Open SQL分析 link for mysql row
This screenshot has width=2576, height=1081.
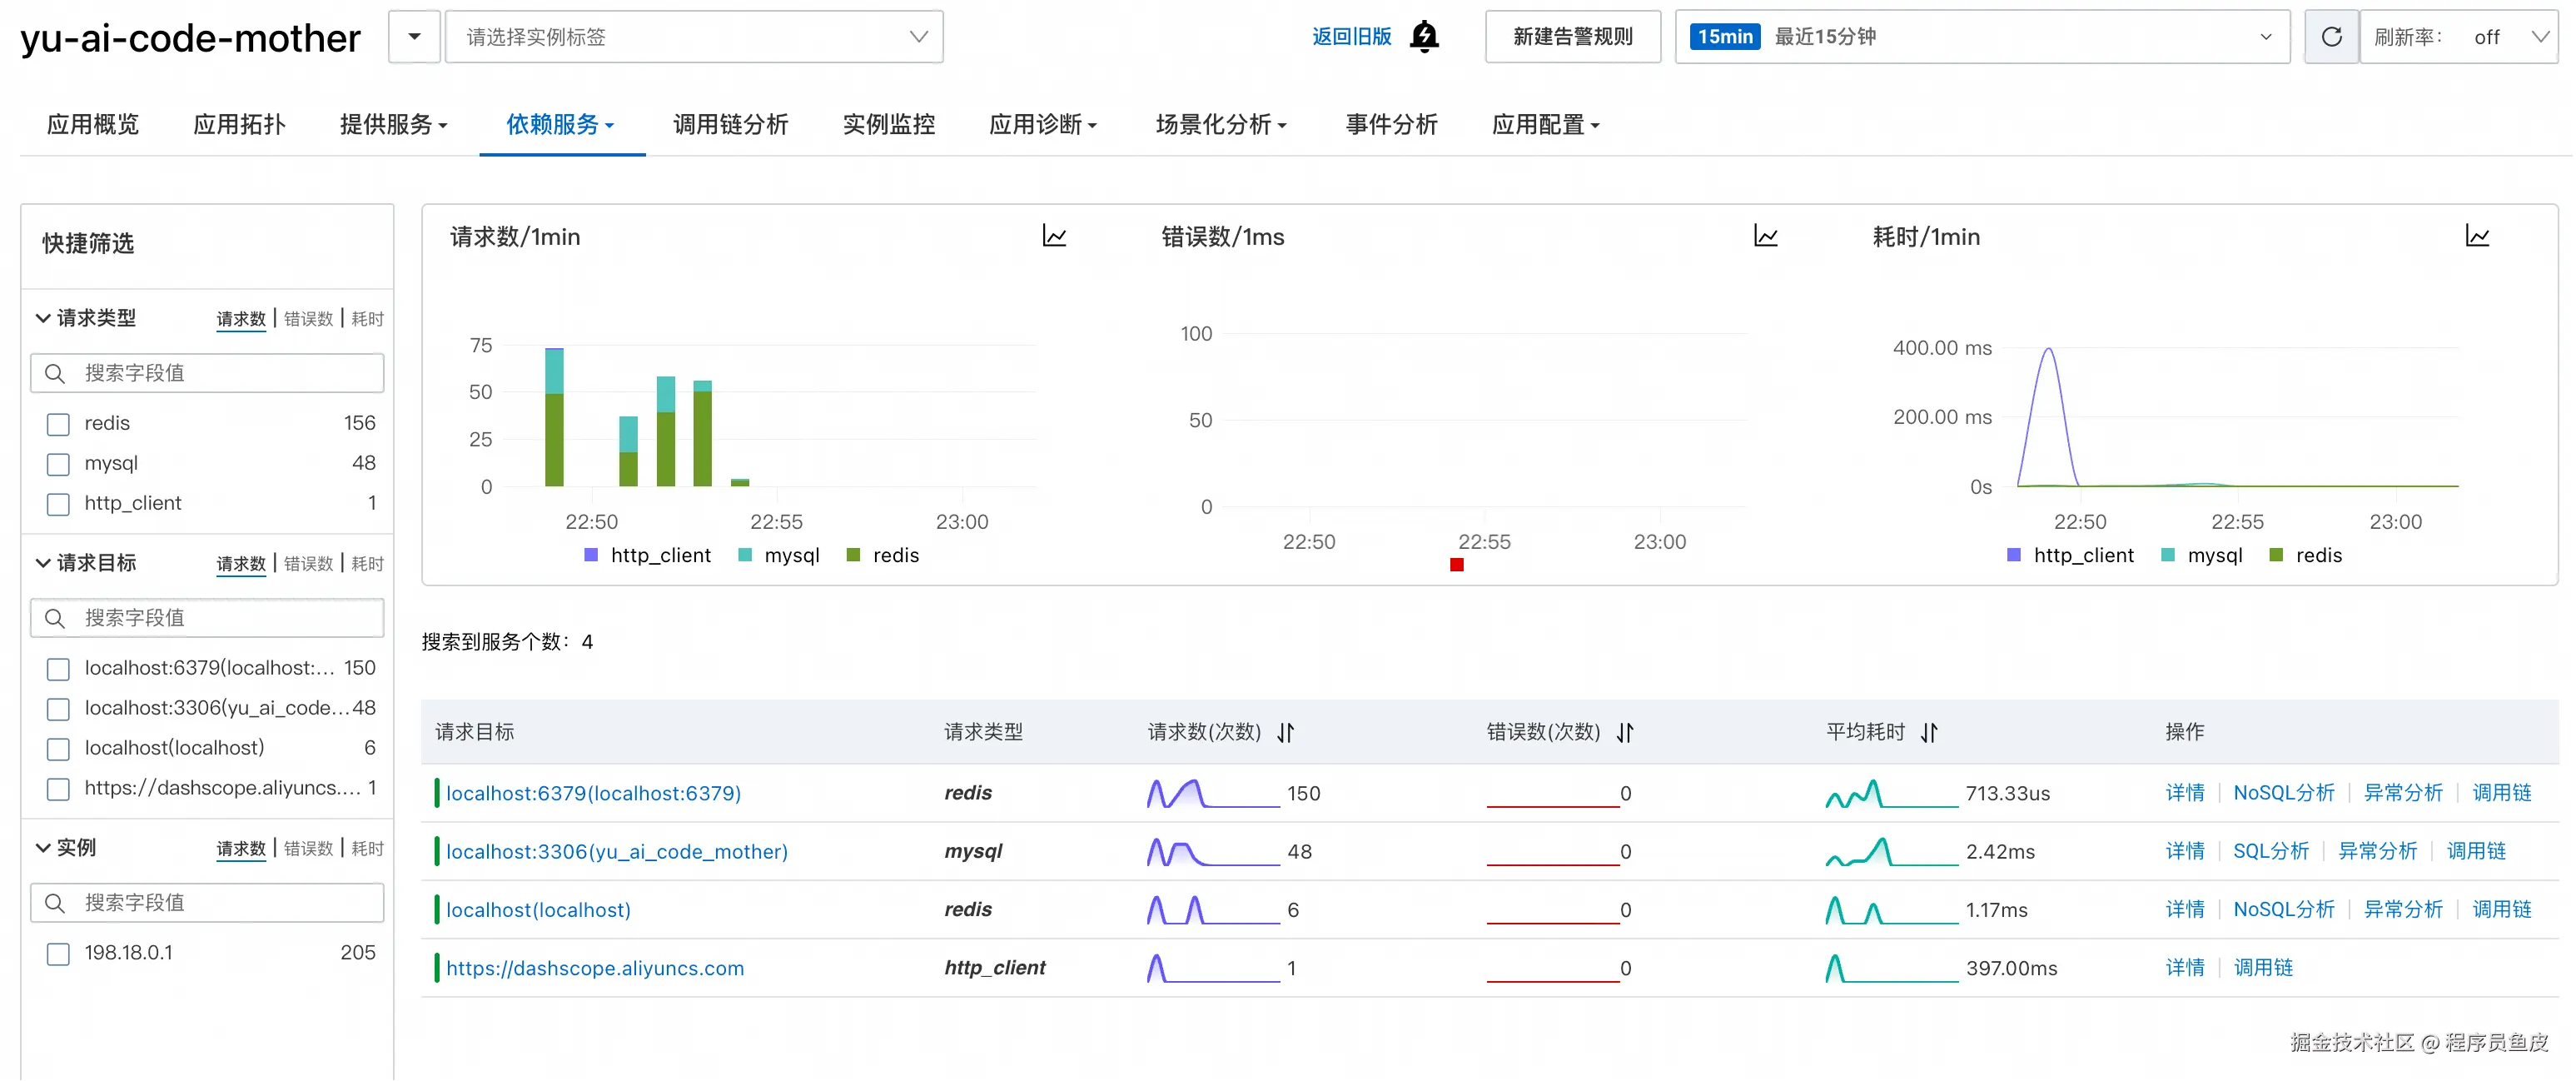(x=2270, y=851)
